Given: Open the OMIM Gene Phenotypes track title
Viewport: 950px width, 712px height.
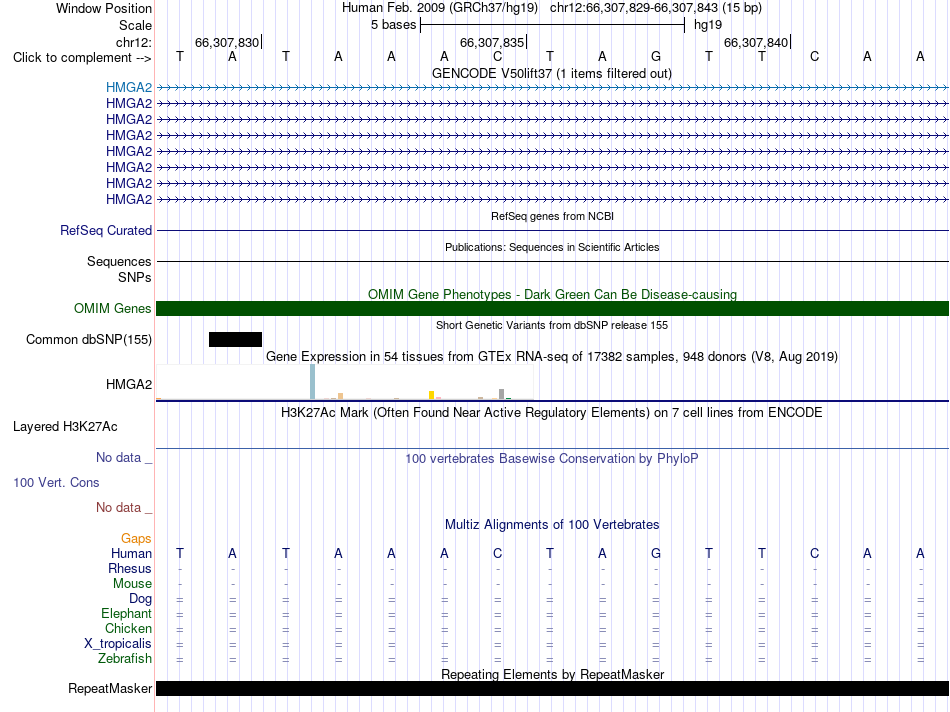Looking at the screenshot, I should pyautogui.click(x=552, y=294).
